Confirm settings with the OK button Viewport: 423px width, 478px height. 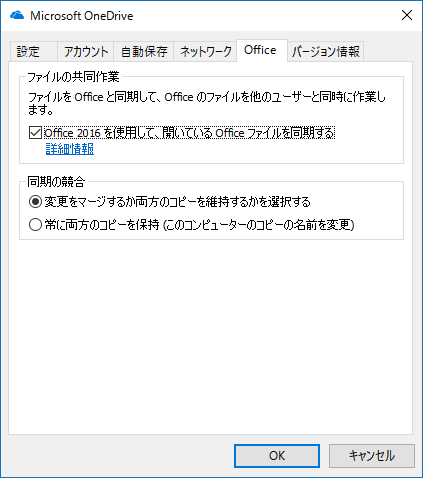(x=277, y=456)
